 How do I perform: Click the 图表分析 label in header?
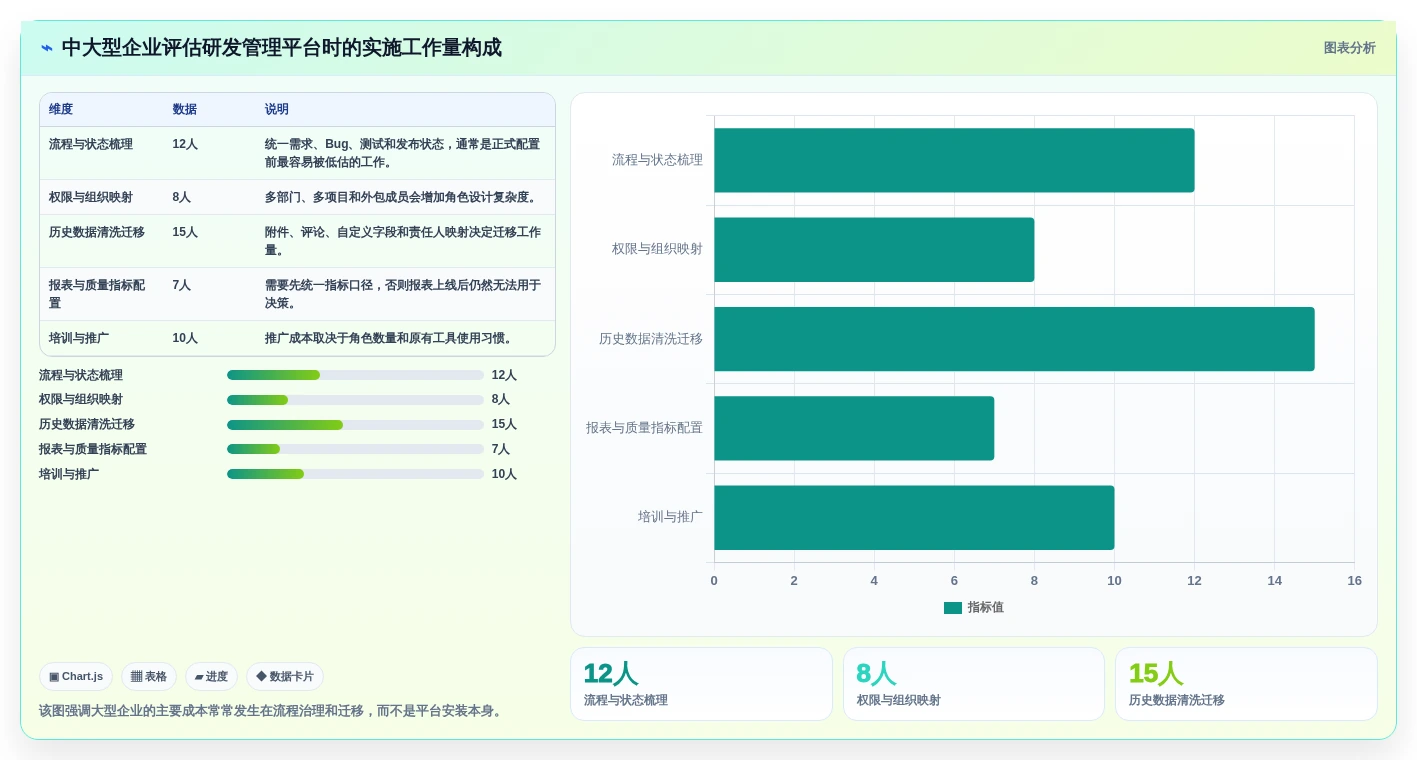coord(1349,48)
